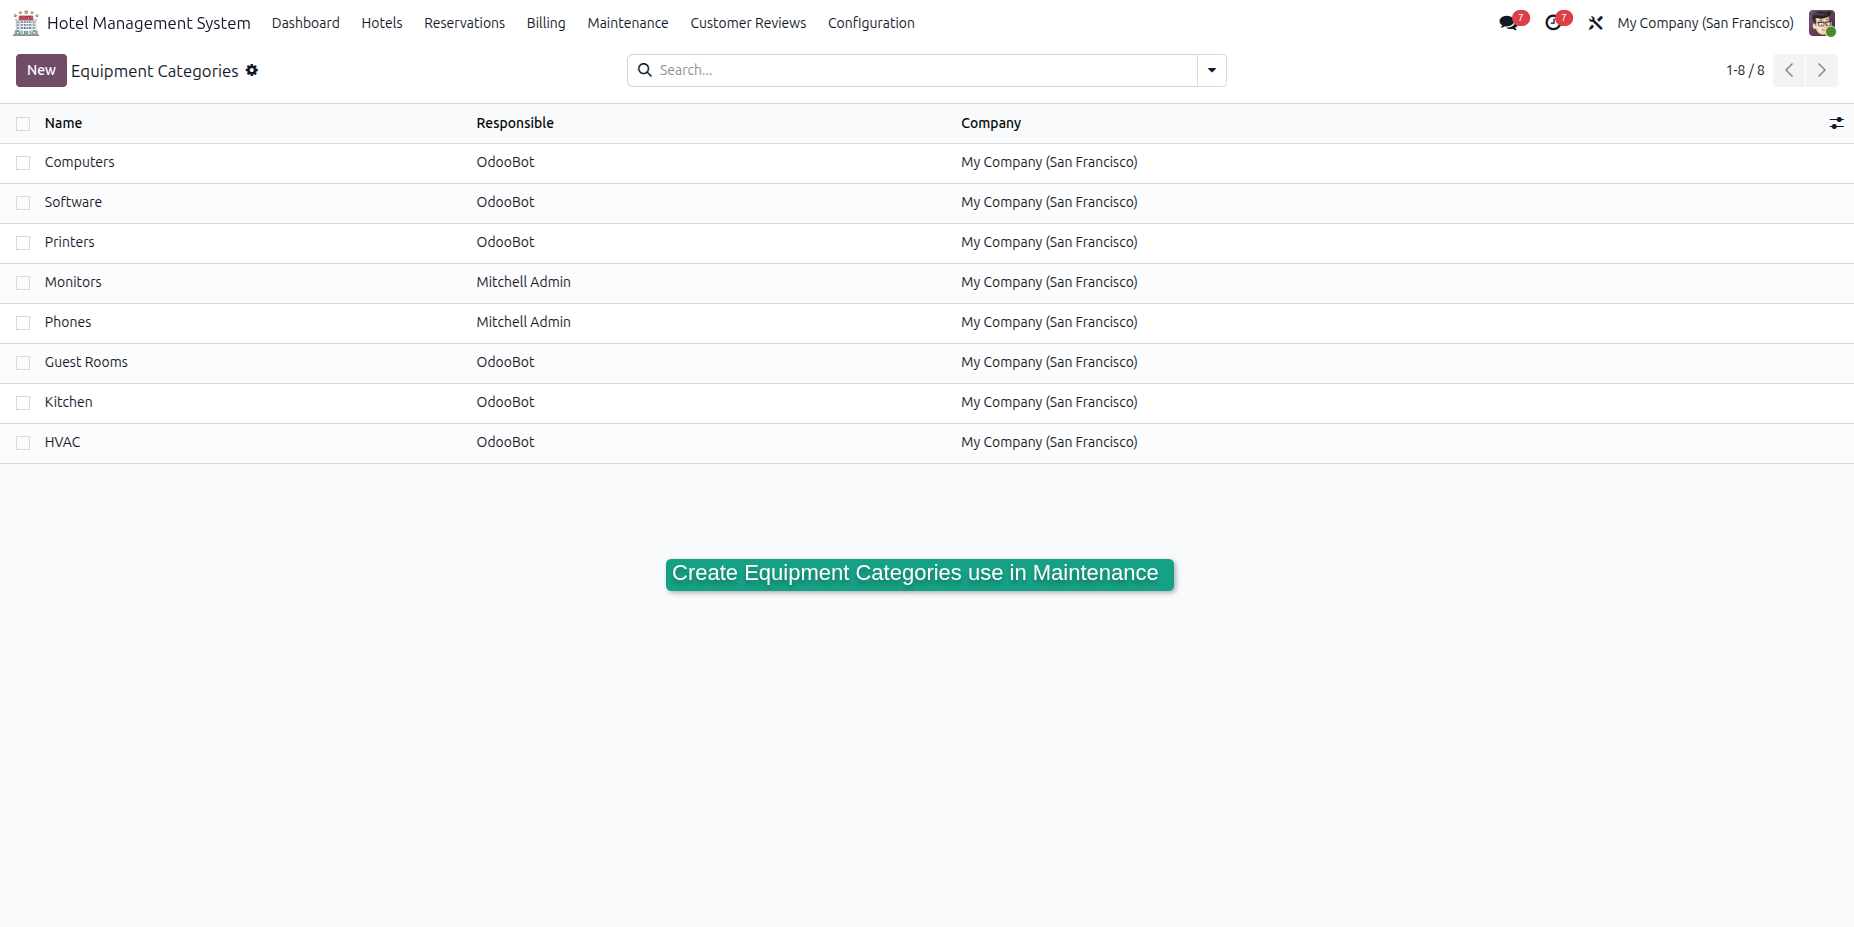1854x927 pixels.
Task: Sort by the Company column header
Action: 991,123
